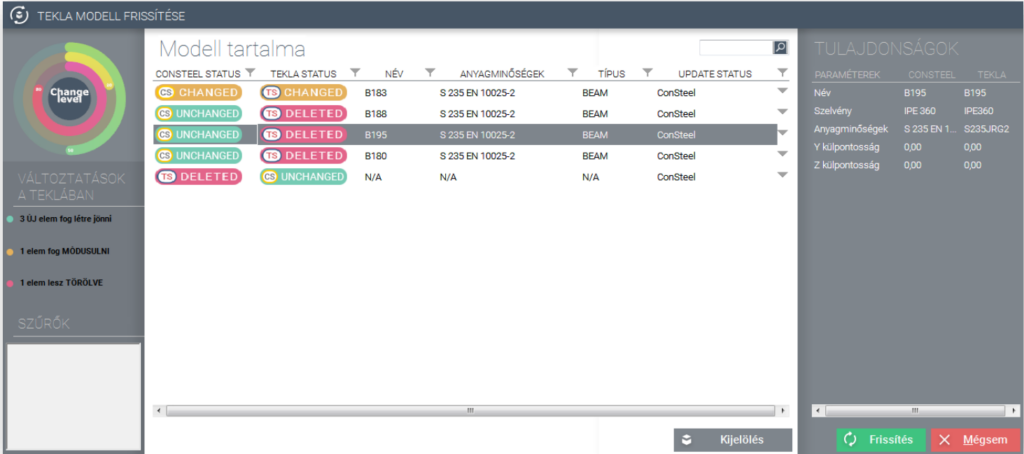This screenshot has height=454, width=1024.
Task: Open the Tekla Status column filter
Action: pos(355,73)
